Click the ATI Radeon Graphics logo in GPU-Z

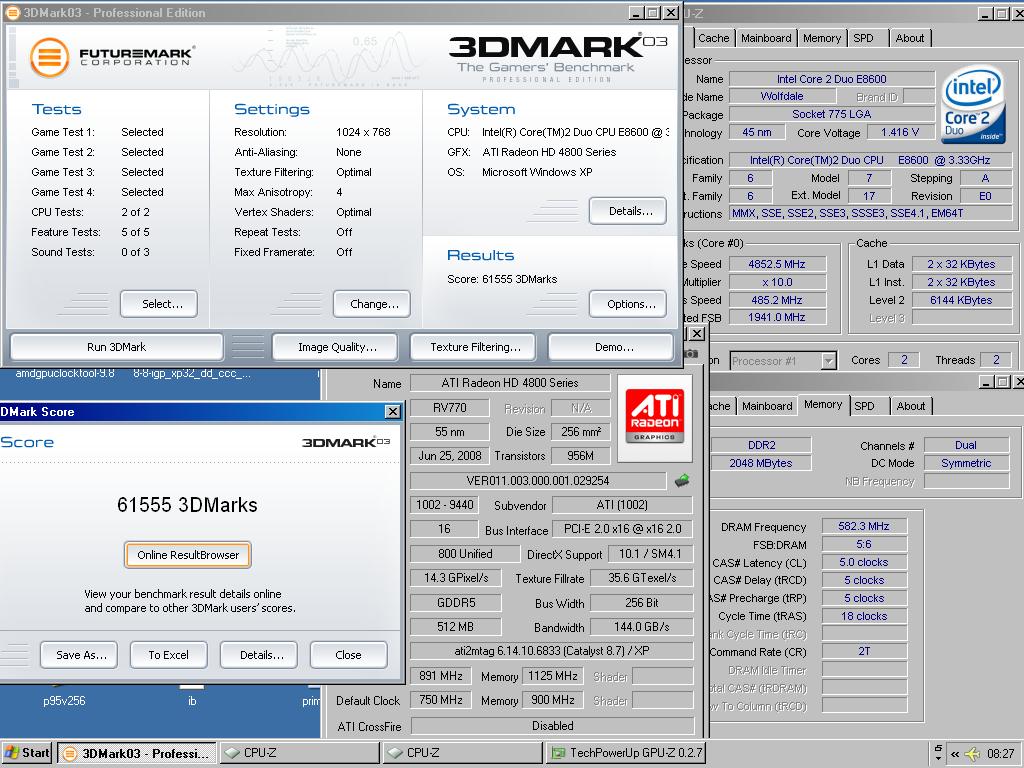[654, 417]
